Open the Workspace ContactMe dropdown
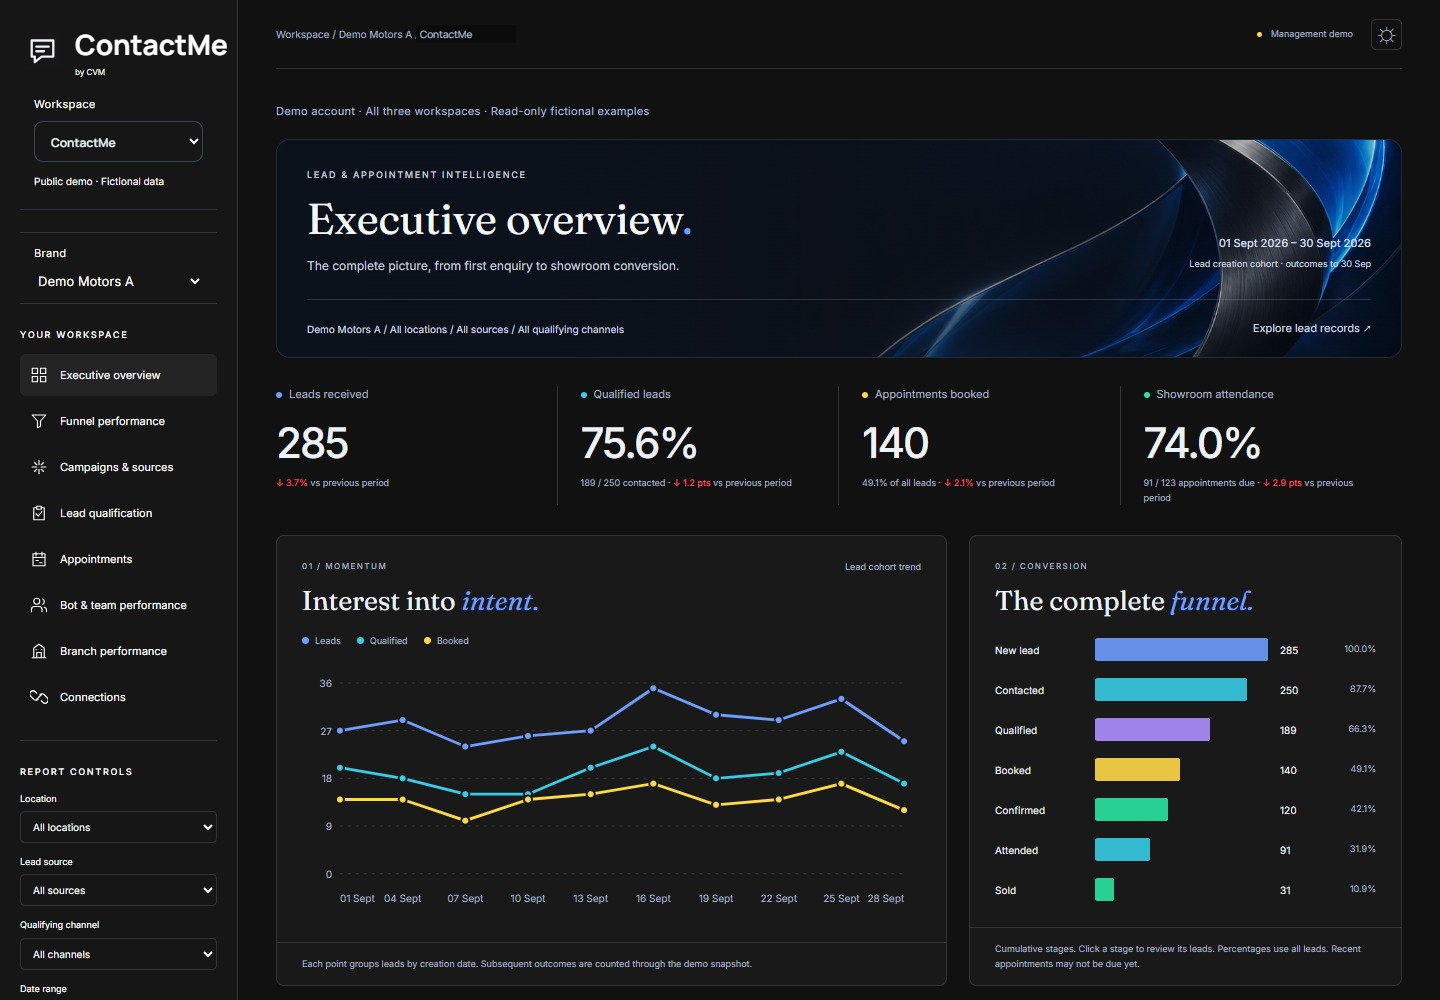The height and width of the screenshot is (1000, 1440). coord(118,142)
